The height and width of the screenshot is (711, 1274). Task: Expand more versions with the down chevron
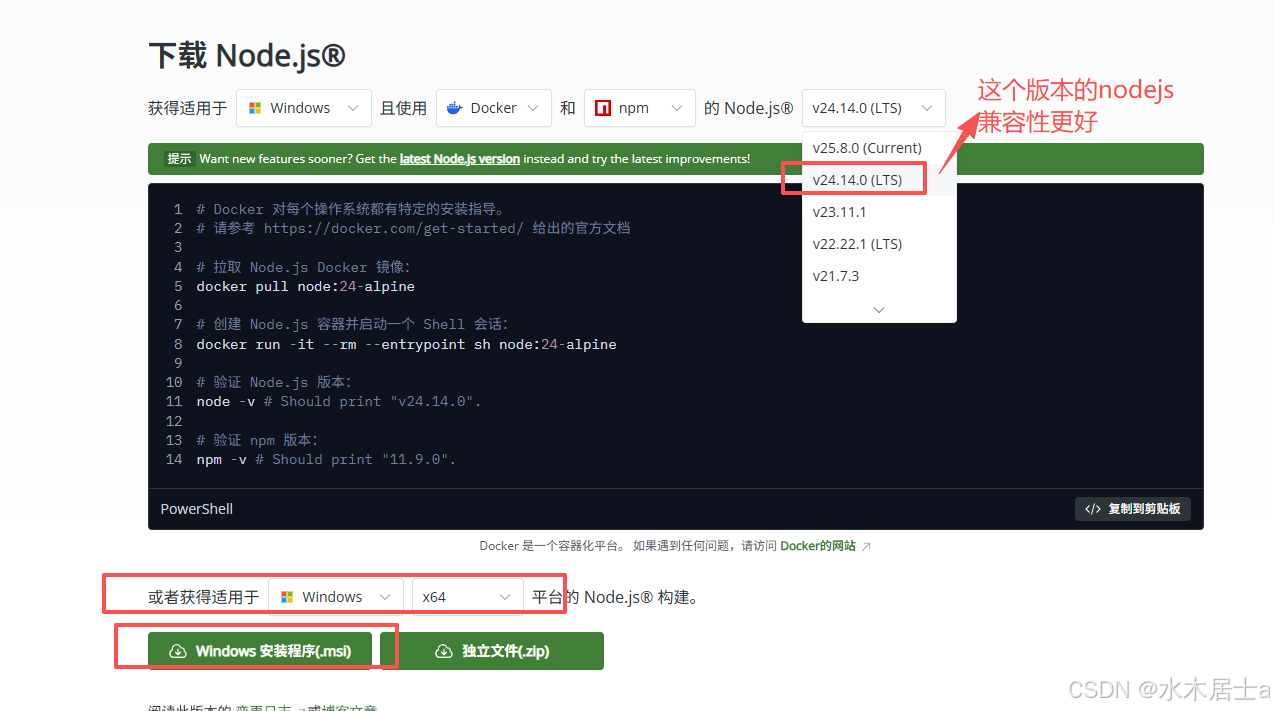click(x=879, y=310)
